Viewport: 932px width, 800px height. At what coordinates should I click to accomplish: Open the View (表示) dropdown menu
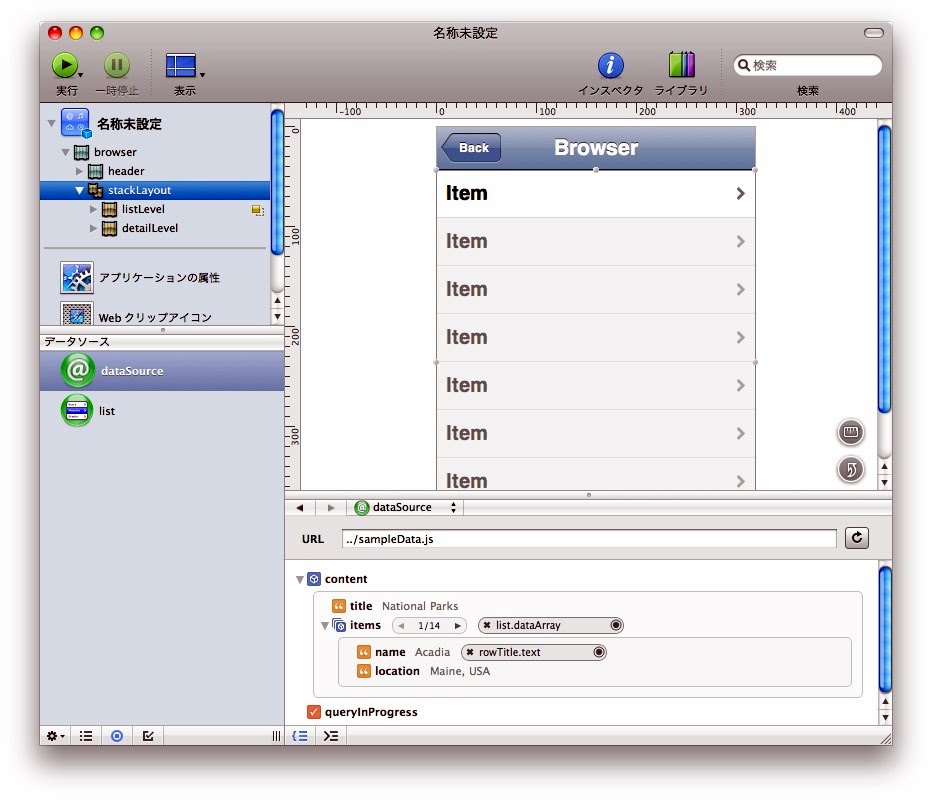pyautogui.click(x=184, y=67)
